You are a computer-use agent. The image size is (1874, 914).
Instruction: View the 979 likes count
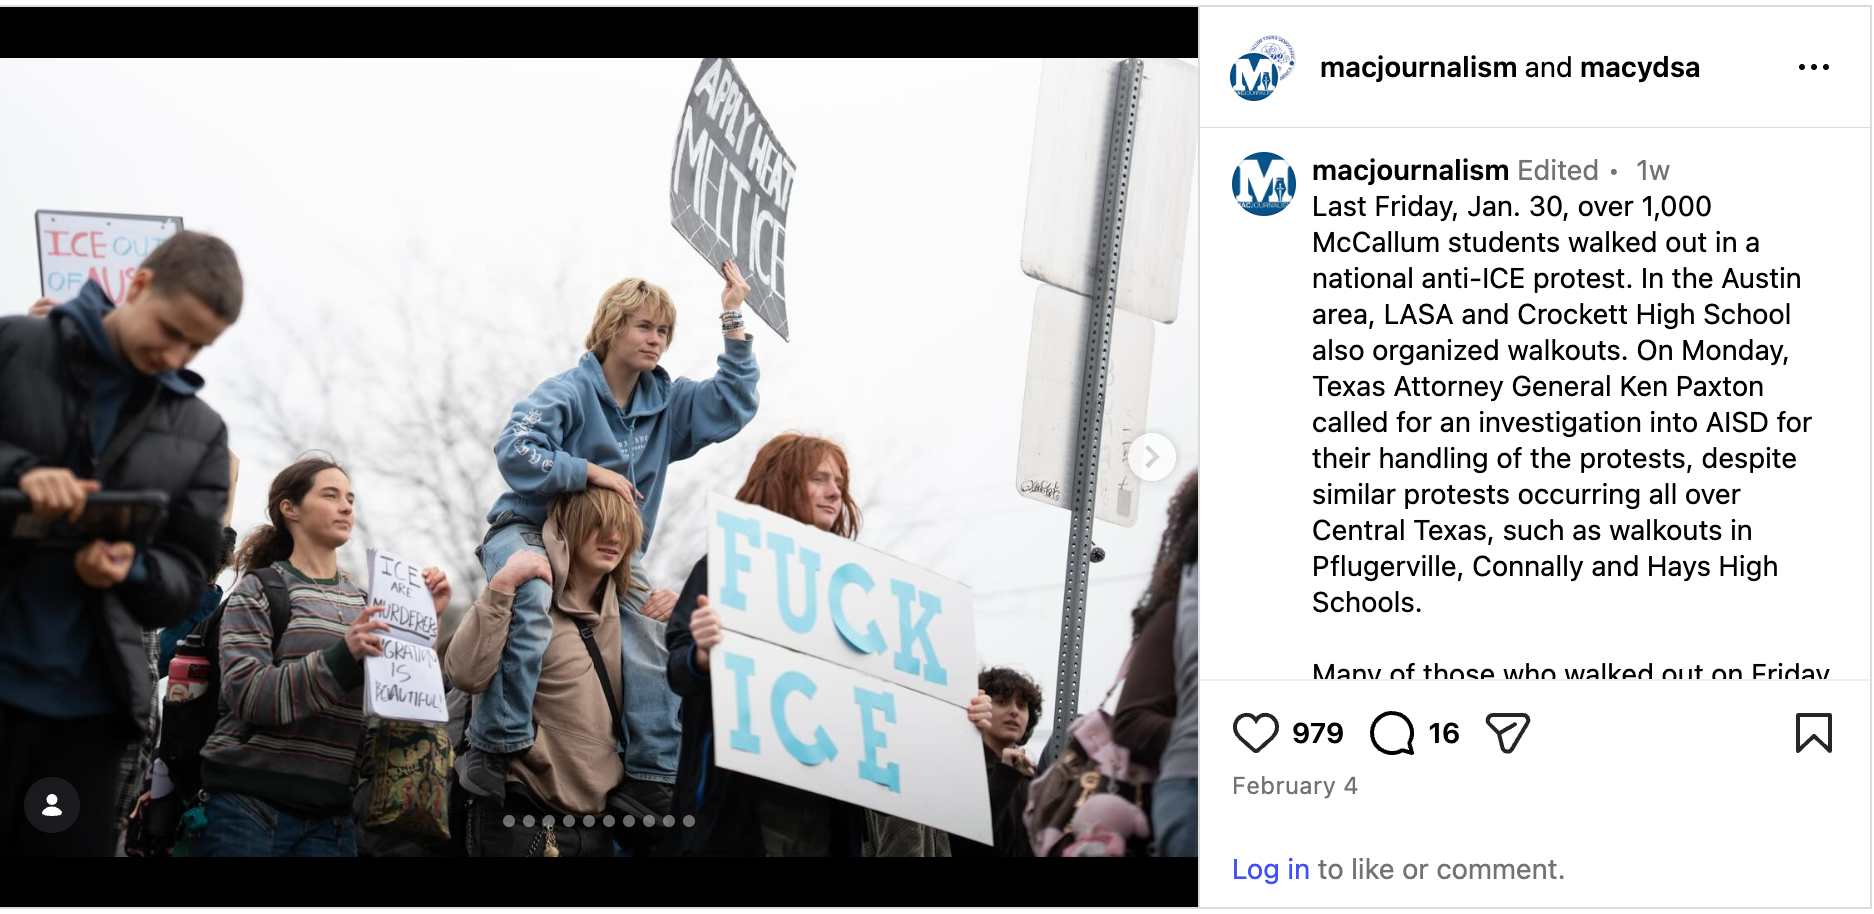coord(1317,733)
